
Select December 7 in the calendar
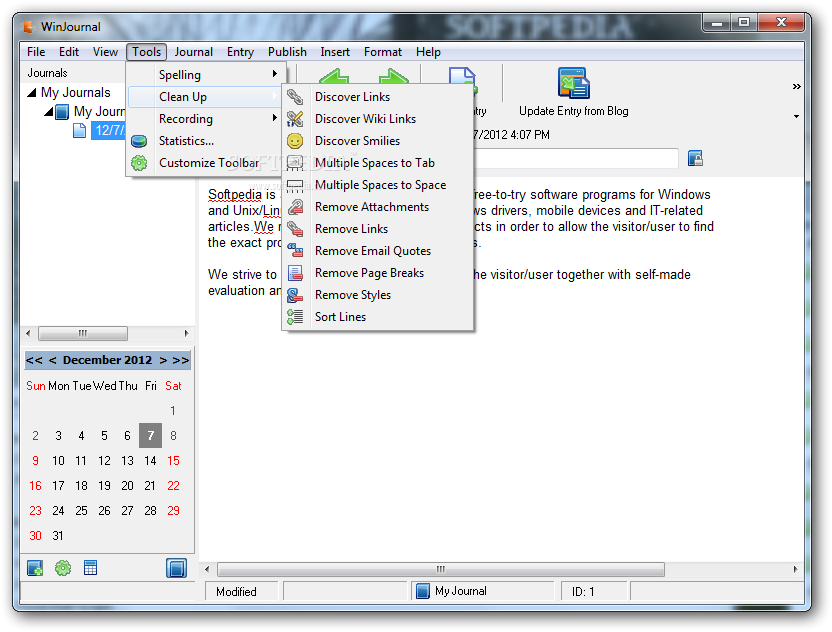point(151,436)
